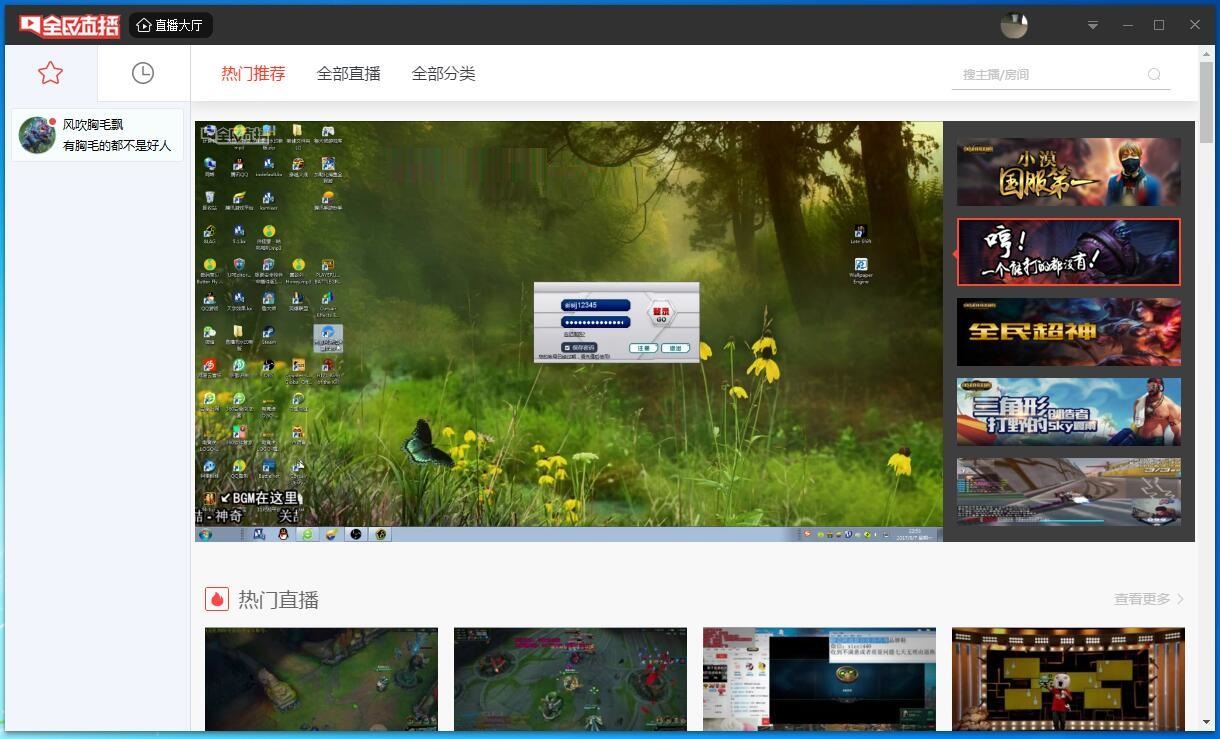Click the 全民直播 logo

tap(69, 25)
